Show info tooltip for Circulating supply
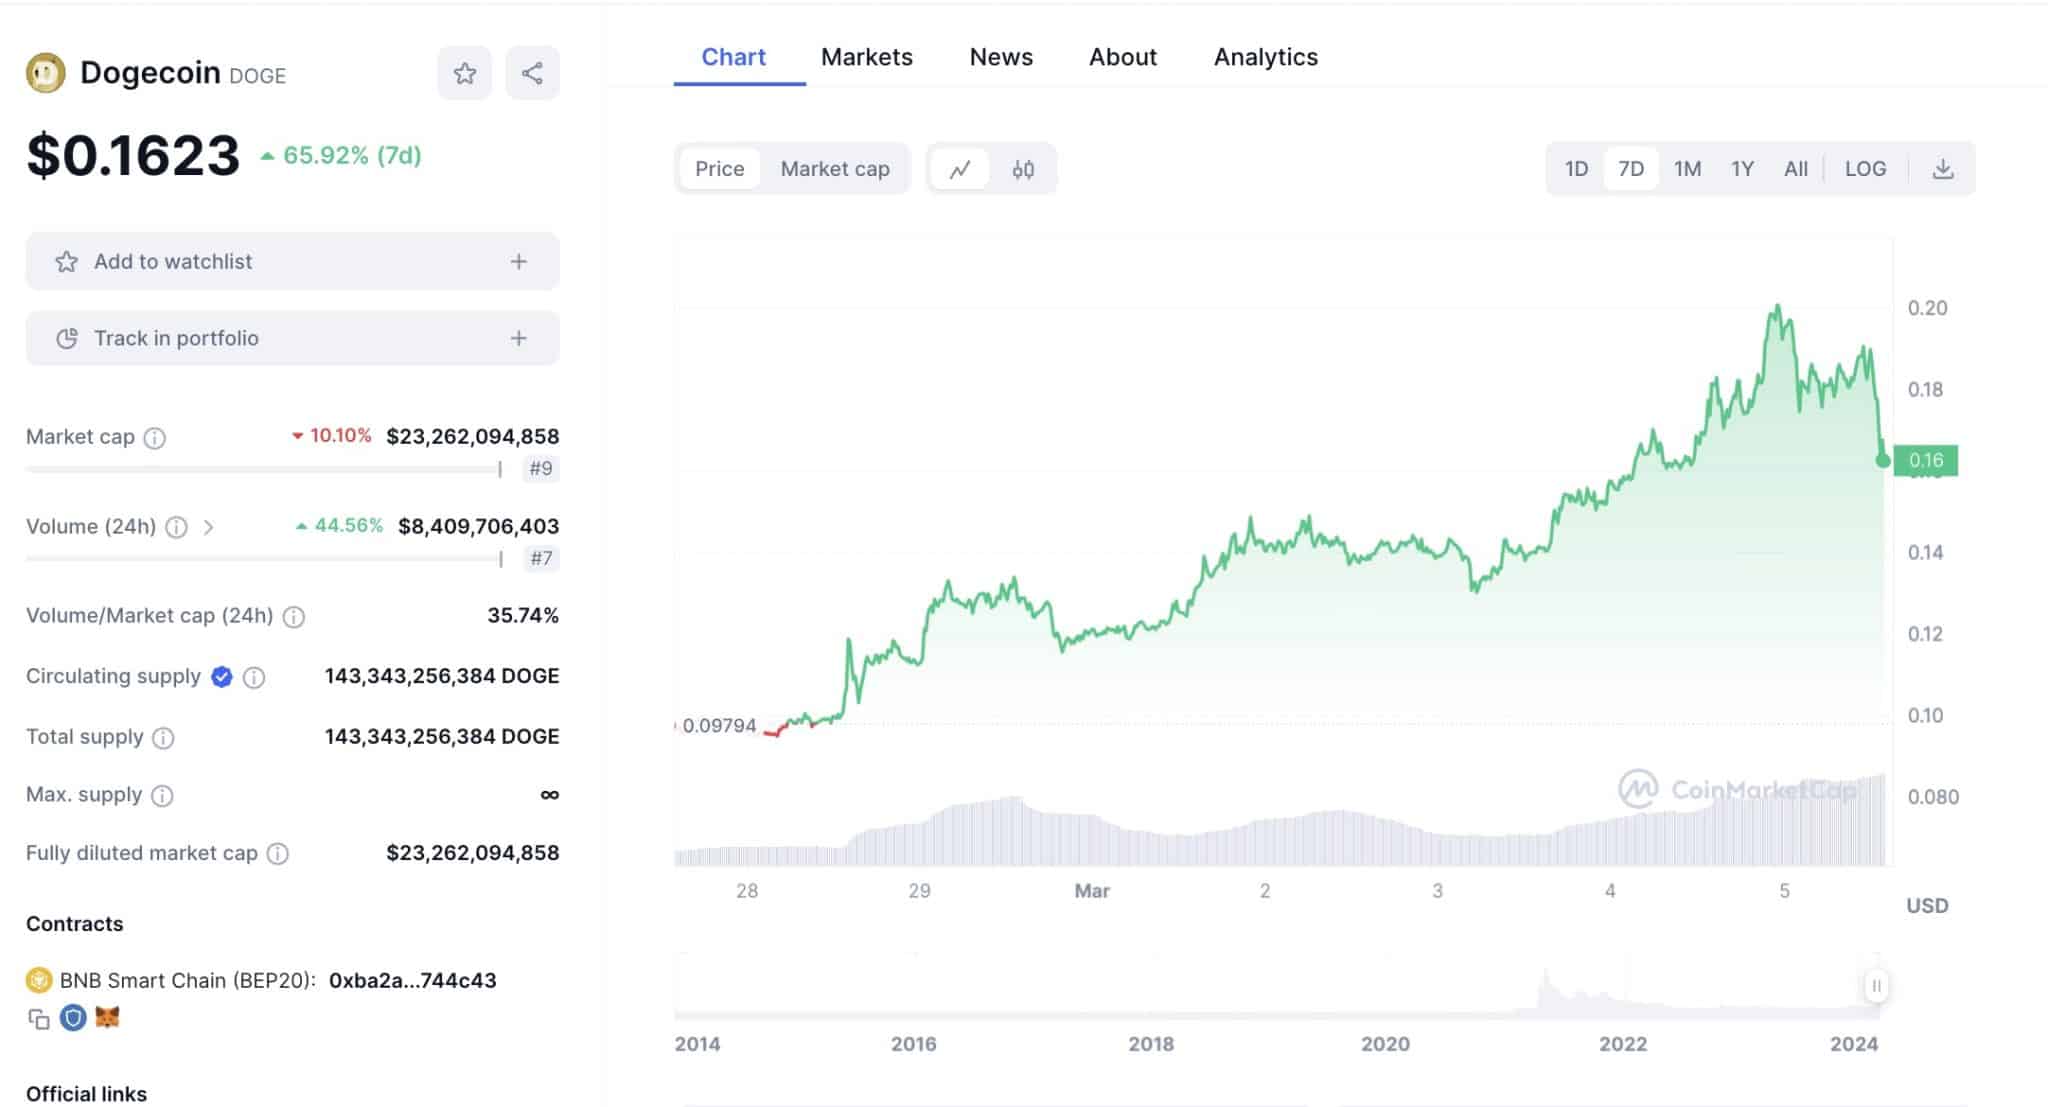The height and width of the screenshot is (1107, 2048). pyautogui.click(x=254, y=677)
